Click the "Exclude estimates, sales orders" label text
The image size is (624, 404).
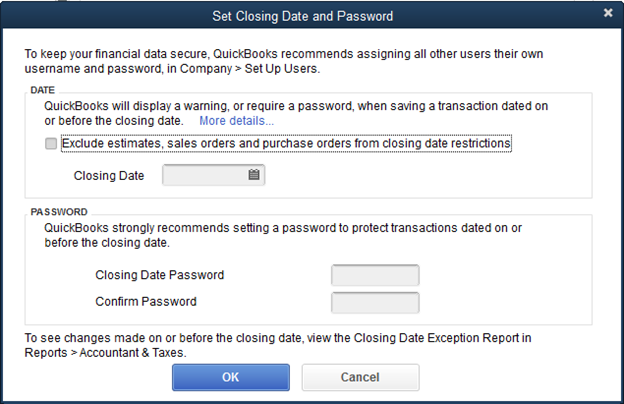coord(286,144)
